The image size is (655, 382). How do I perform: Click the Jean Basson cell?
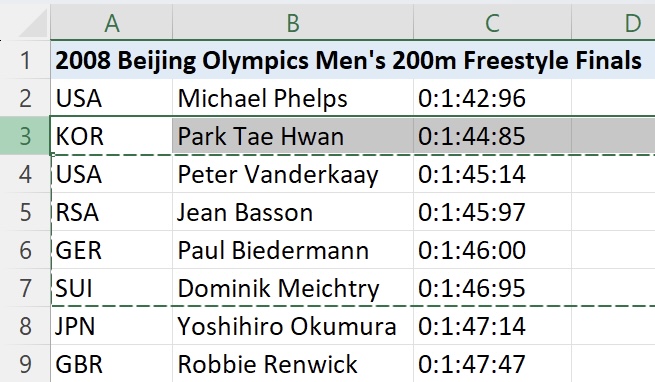pos(293,212)
